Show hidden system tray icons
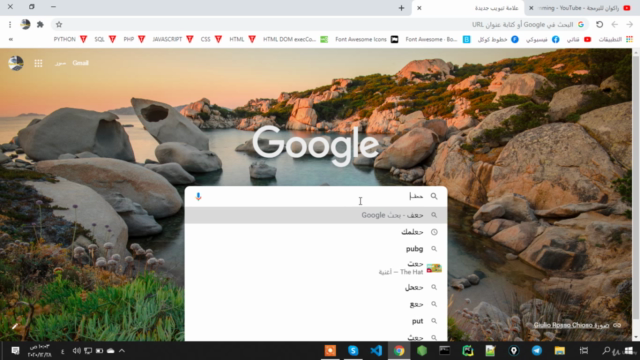The image size is (640, 360). coord(122,351)
